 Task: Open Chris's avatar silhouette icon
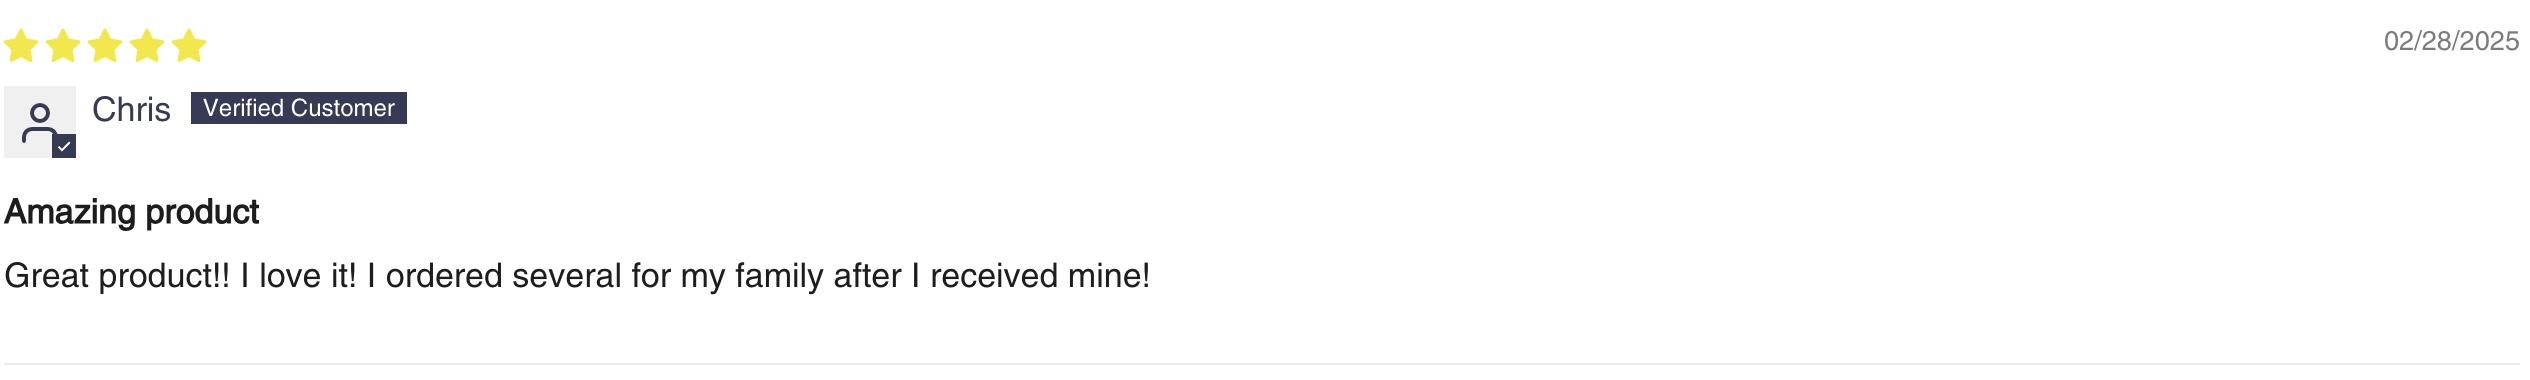40,122
